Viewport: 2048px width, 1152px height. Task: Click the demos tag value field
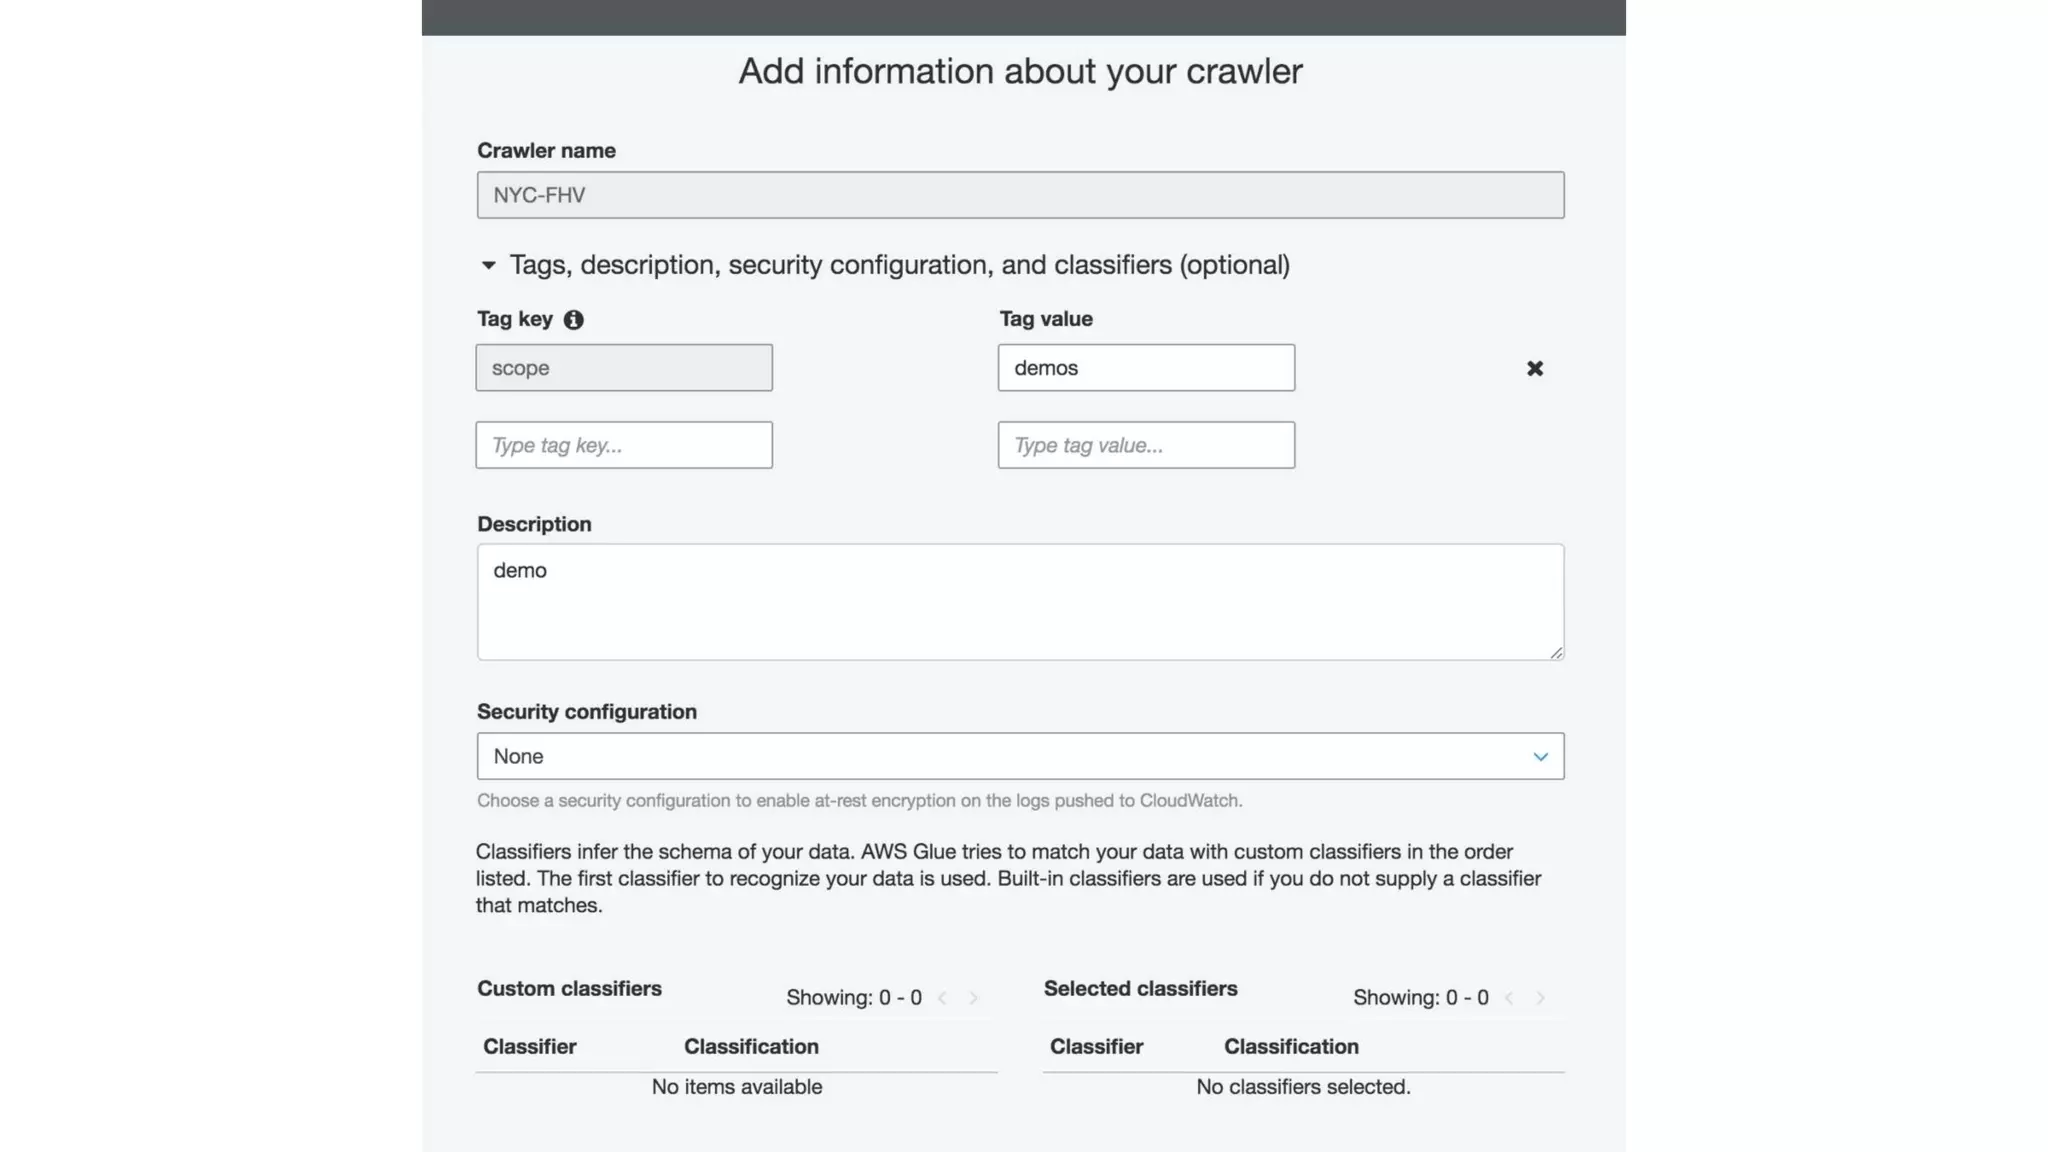[x=1146, y=368]
